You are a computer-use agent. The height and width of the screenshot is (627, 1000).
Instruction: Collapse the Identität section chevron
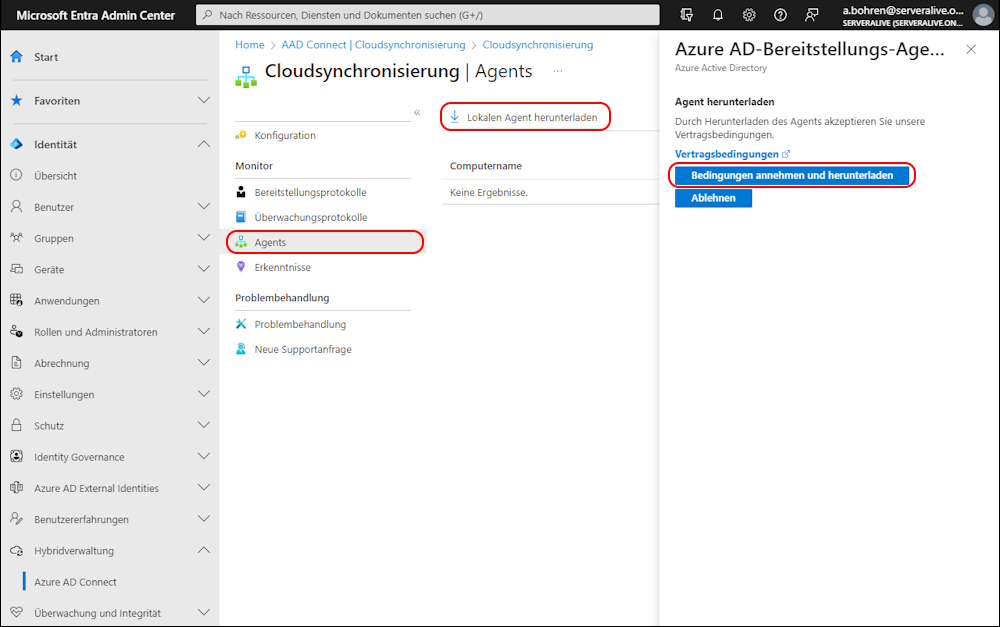[x=203, y=144]
